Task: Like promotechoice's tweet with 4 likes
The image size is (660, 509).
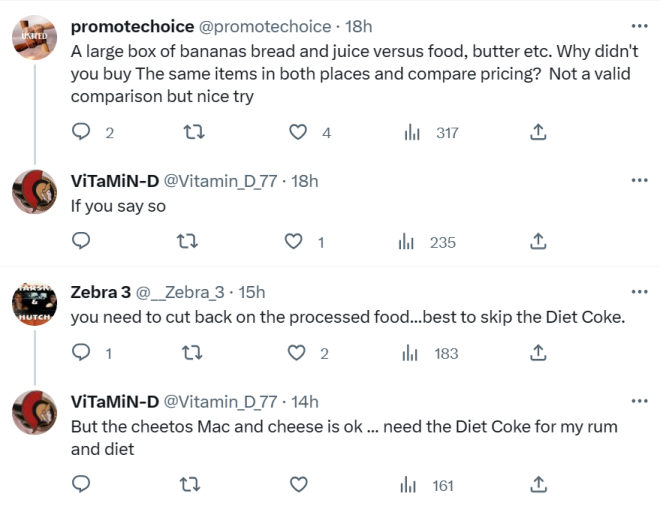Action: tap(297, 132)
